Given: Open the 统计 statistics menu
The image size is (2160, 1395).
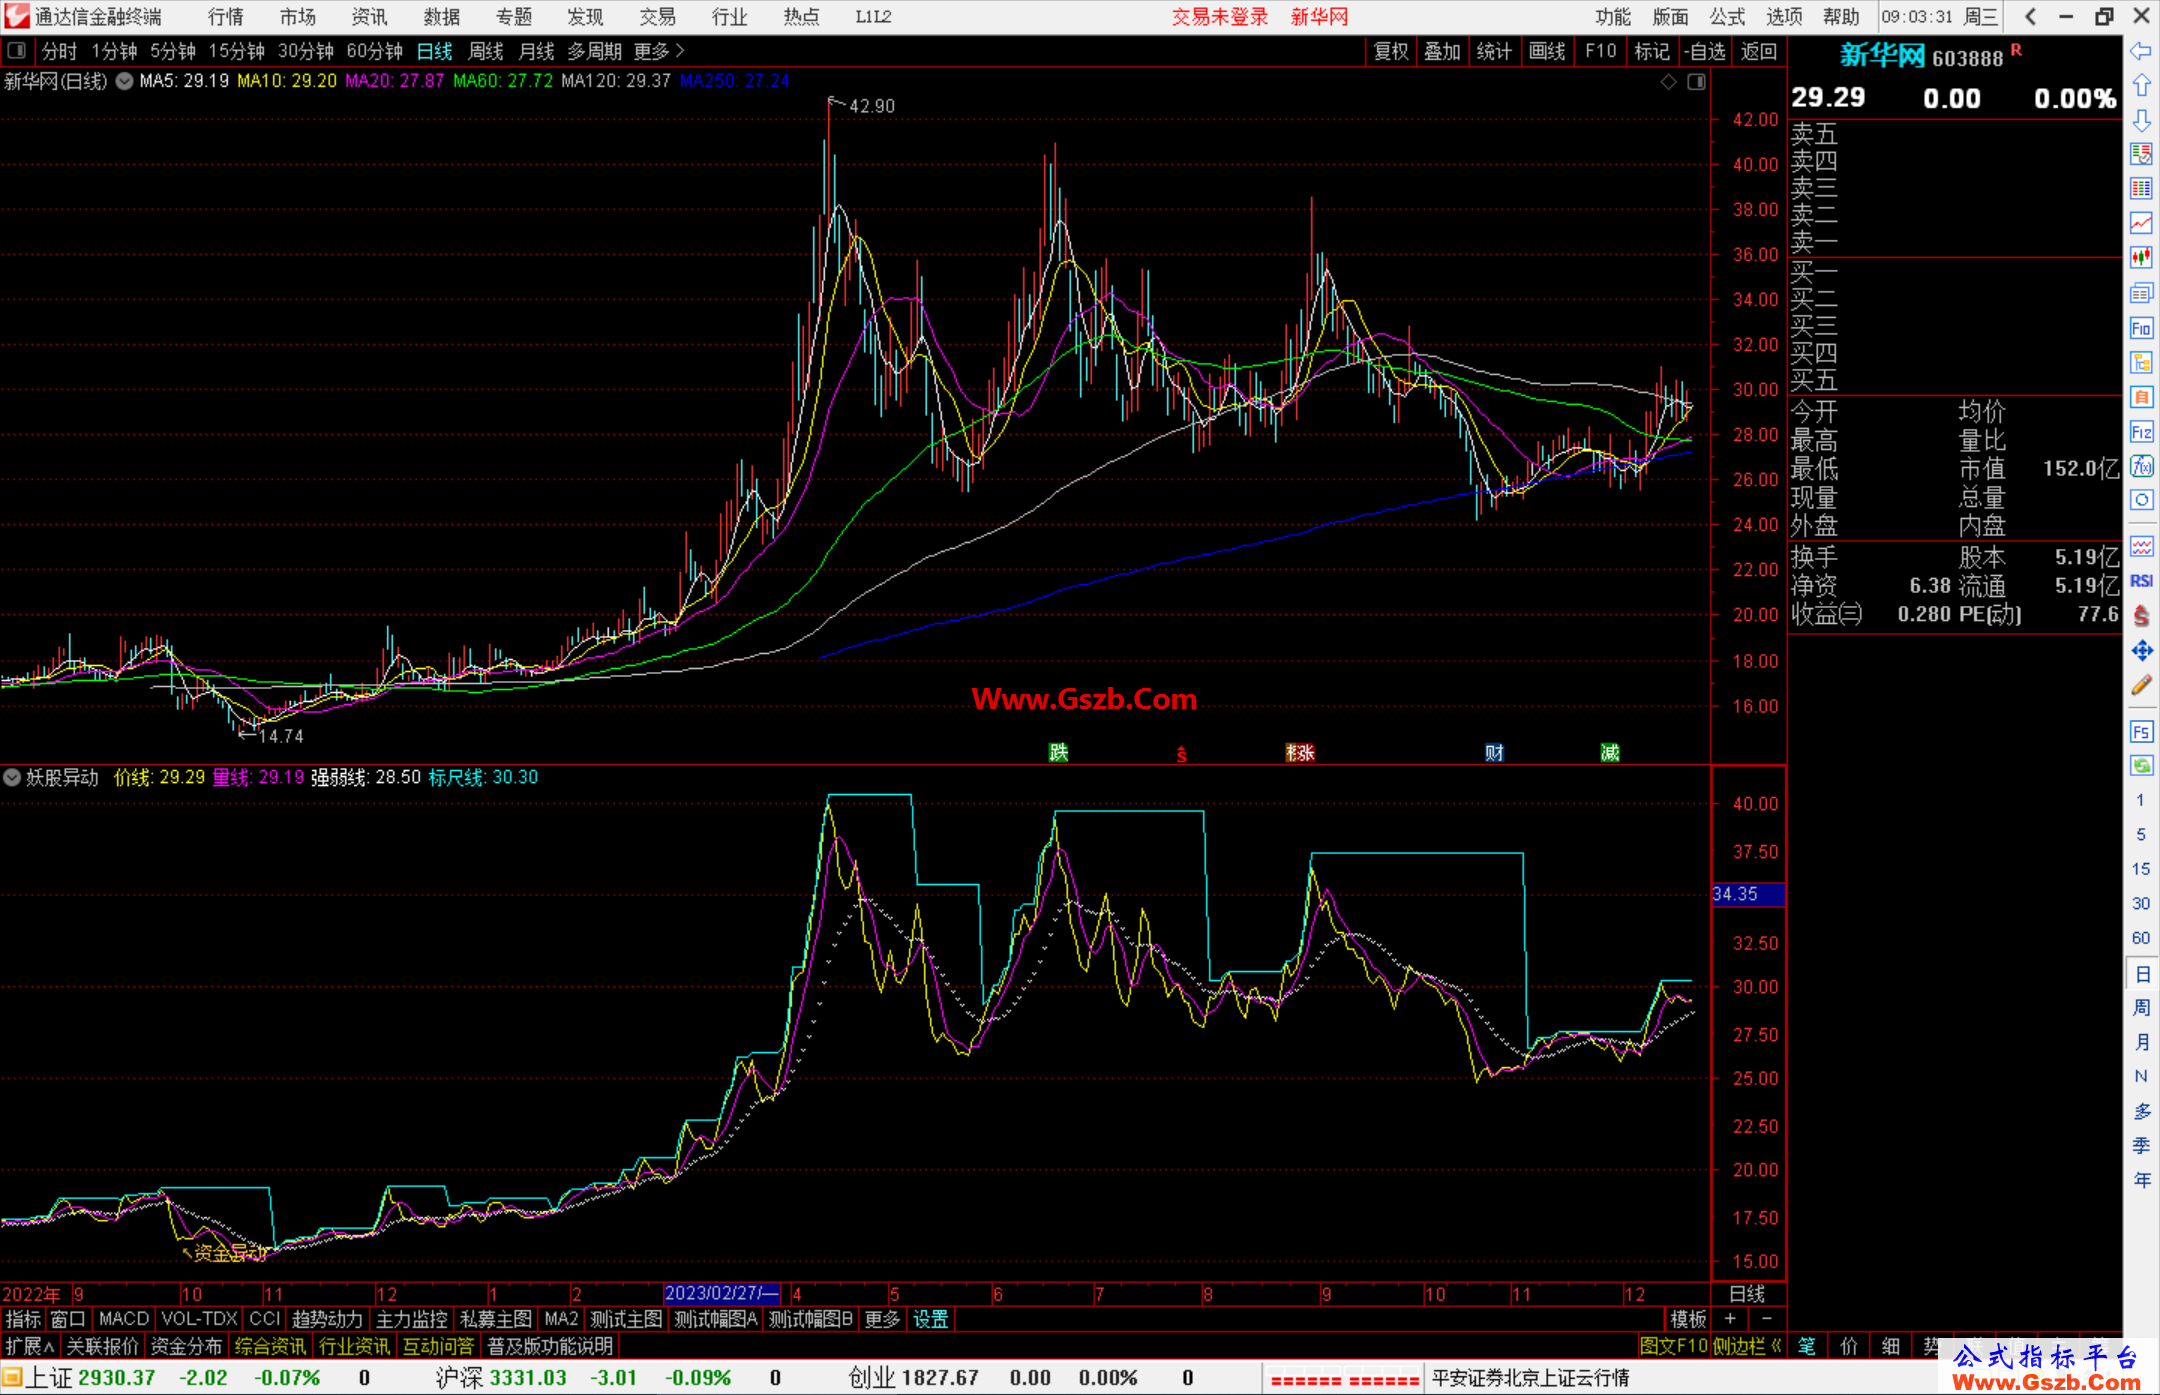Looking at the screenshot, I should point(1494,51).
